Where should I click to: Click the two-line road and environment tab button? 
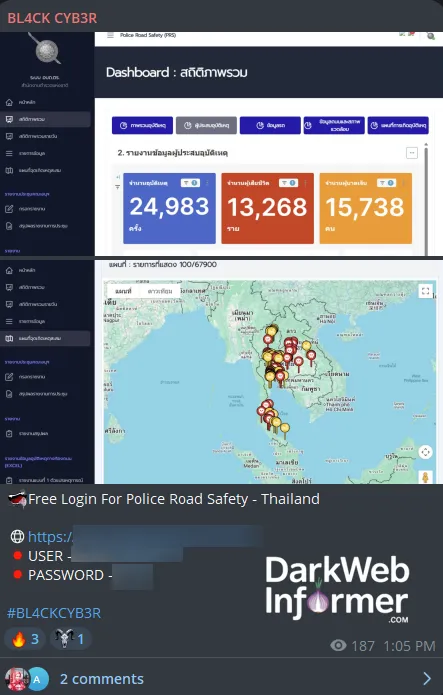334,125
